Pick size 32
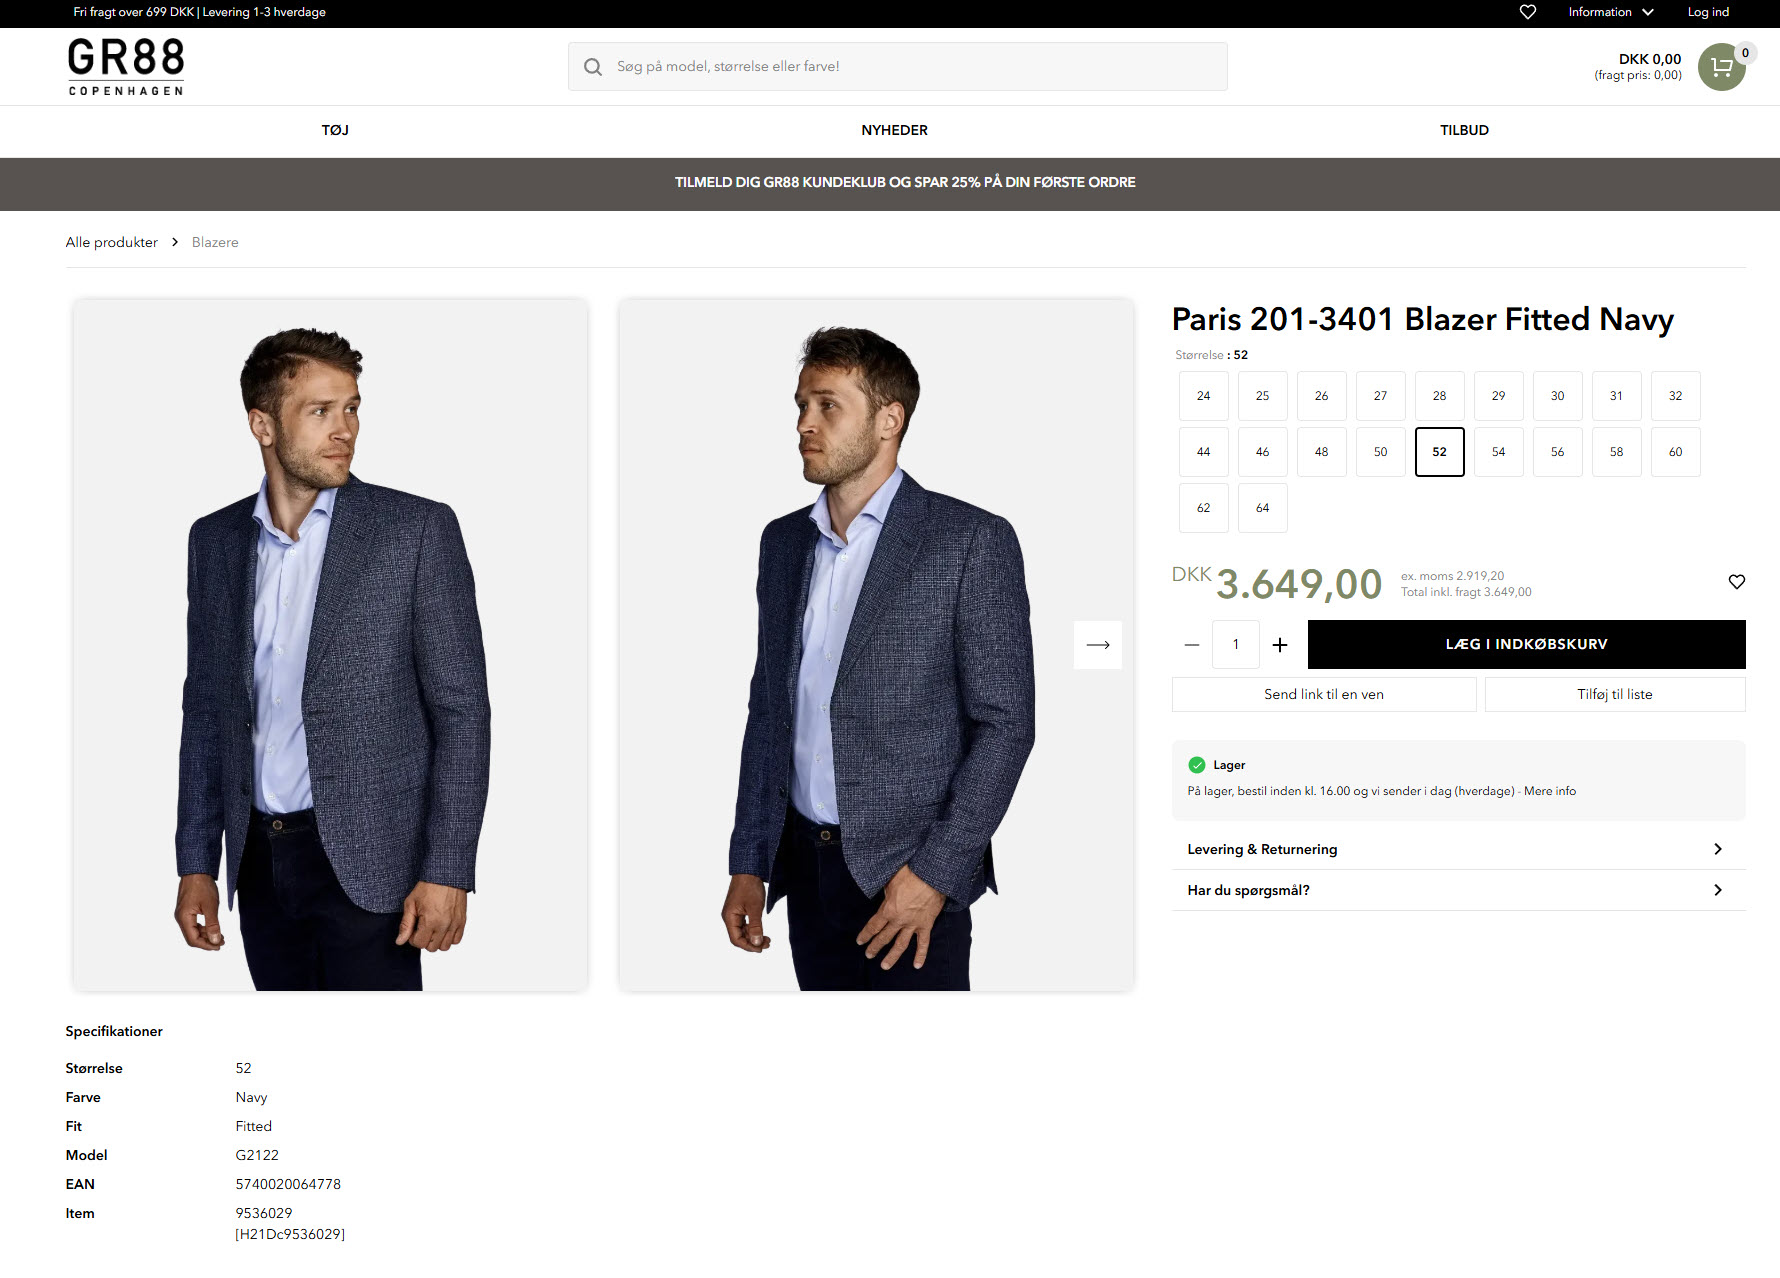 point(1675,396)
